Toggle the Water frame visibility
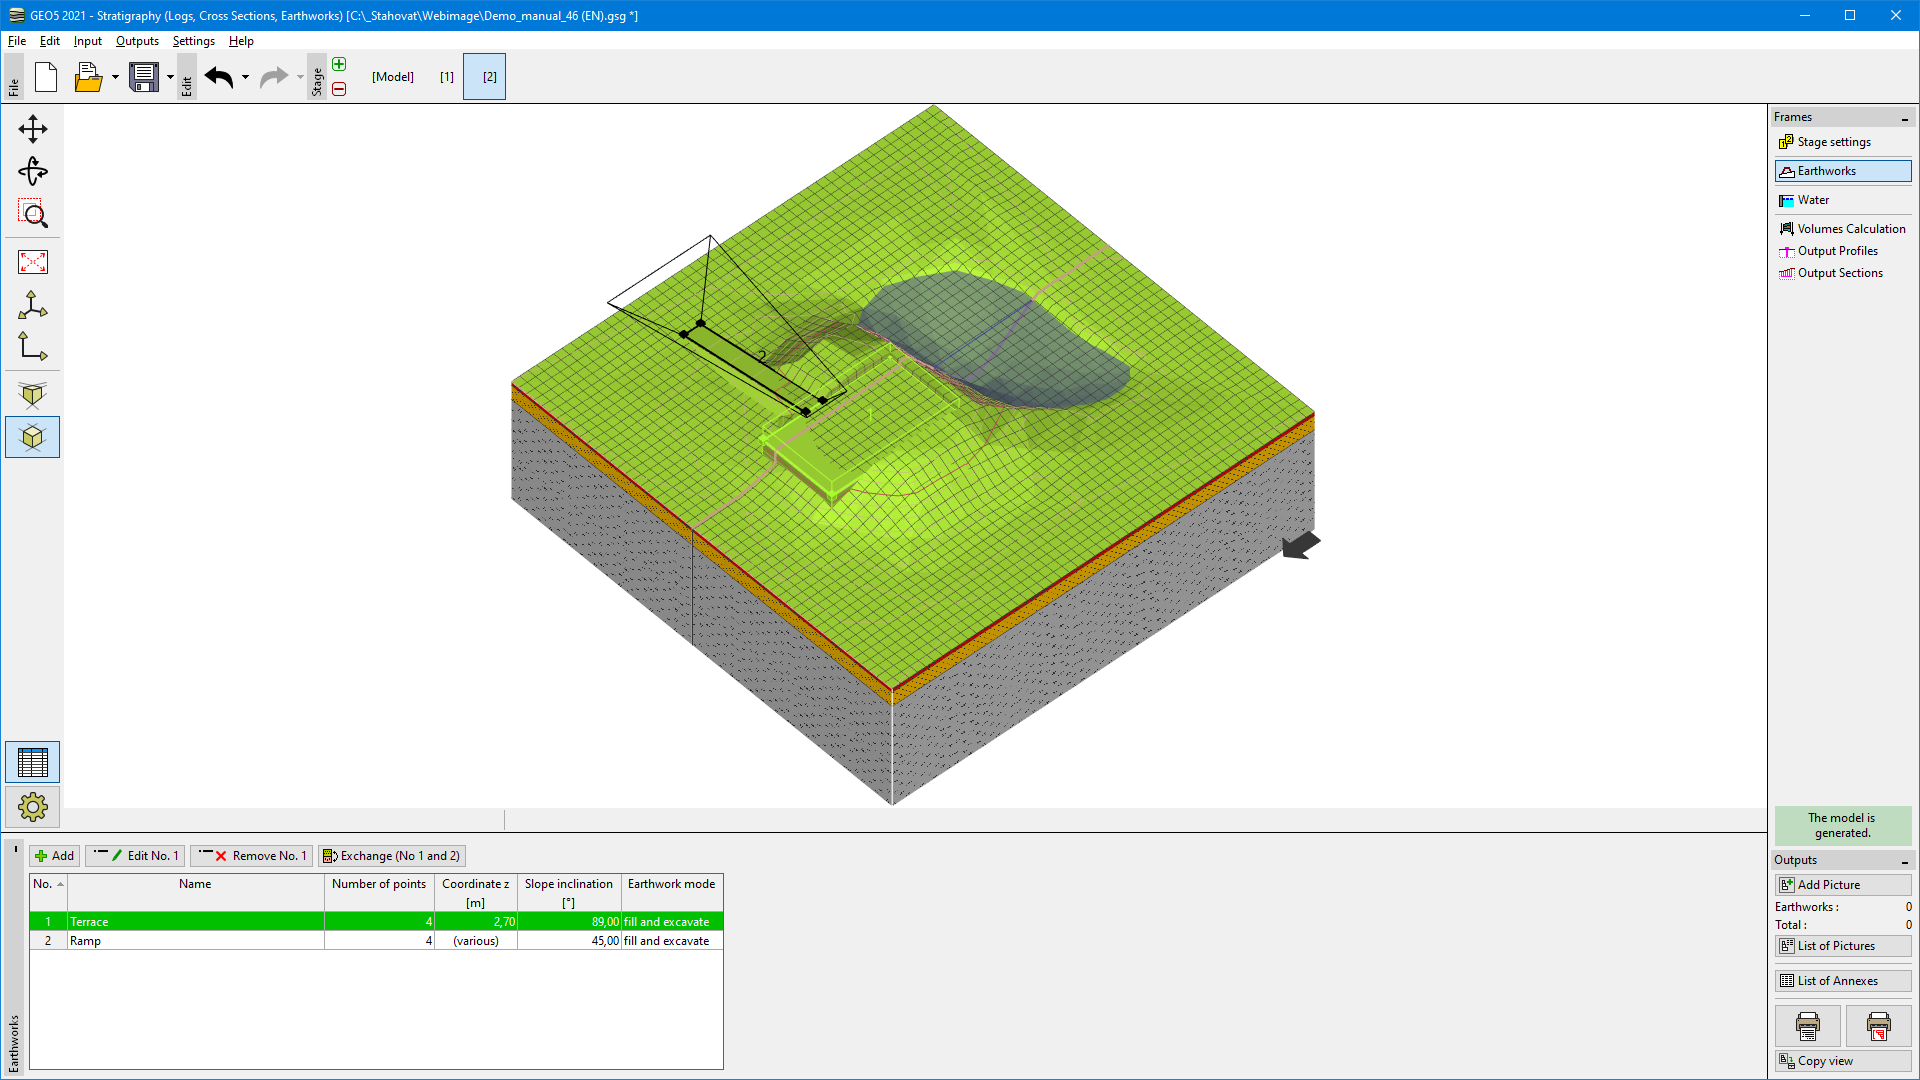1920x1080 pixels. click(x=1813, y=199)
